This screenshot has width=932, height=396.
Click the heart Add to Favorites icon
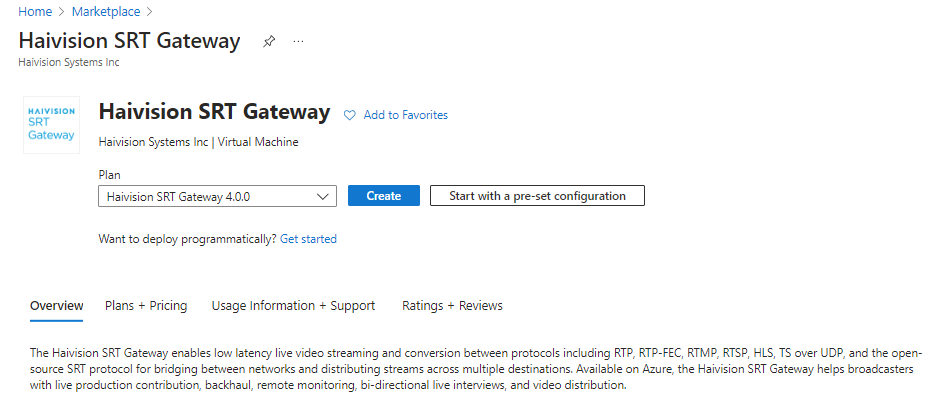350,115
